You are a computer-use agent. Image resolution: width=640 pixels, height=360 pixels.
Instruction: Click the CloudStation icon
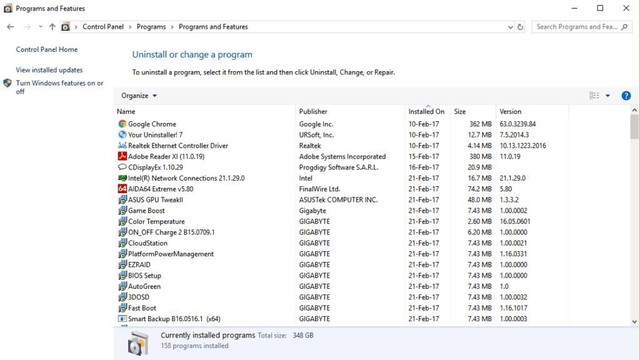(122, 243)
